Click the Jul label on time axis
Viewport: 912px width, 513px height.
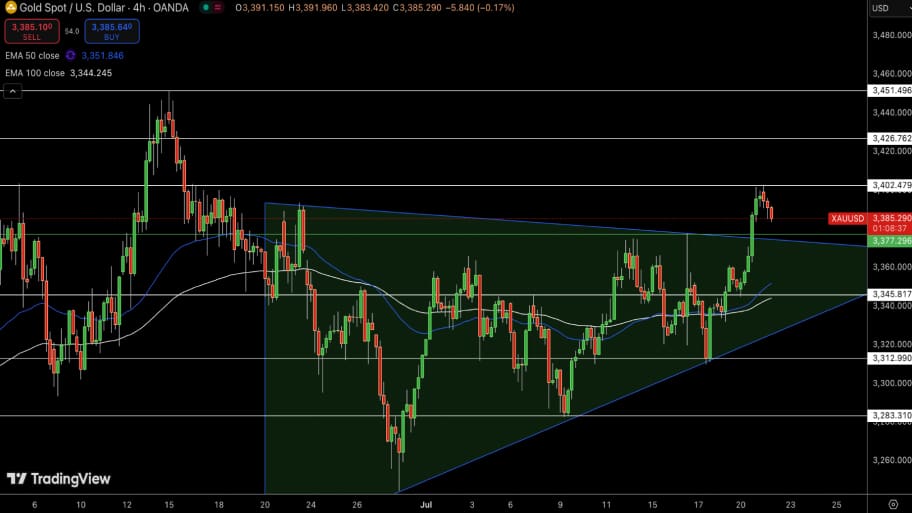pyautogui.click(x=426, y=505)
